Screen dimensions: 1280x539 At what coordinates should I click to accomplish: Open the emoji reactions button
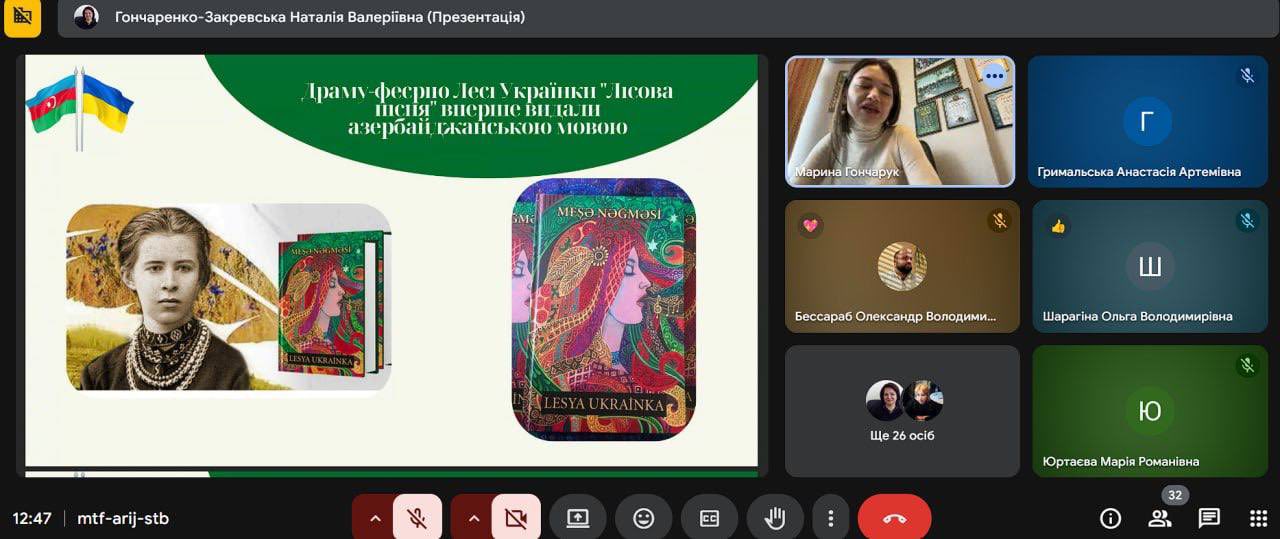click(x=644, y=518)
